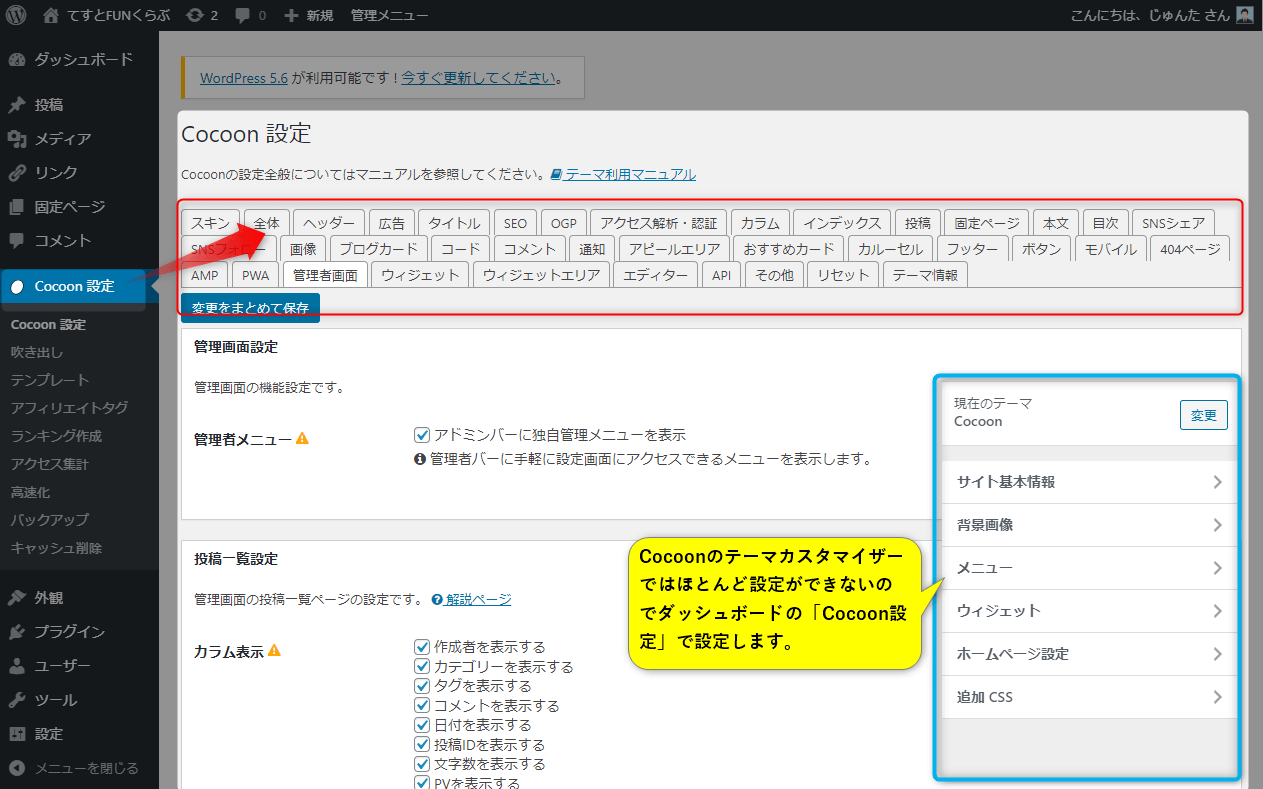Toggle 日付を表示する checkbox
The height and width of the screenshot is (789, 1263).
422,725
